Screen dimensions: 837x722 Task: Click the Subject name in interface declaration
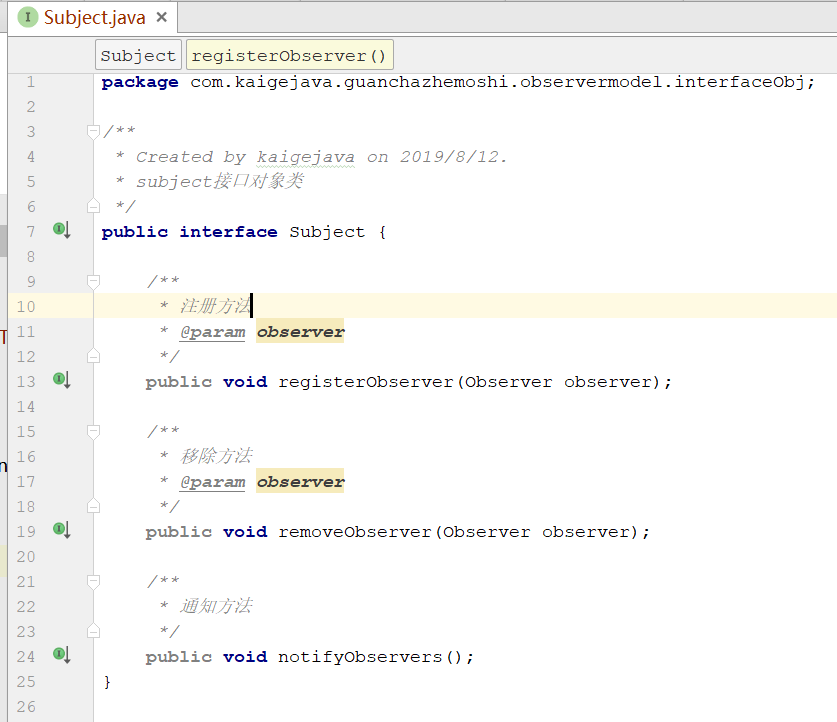pos(327,232)
